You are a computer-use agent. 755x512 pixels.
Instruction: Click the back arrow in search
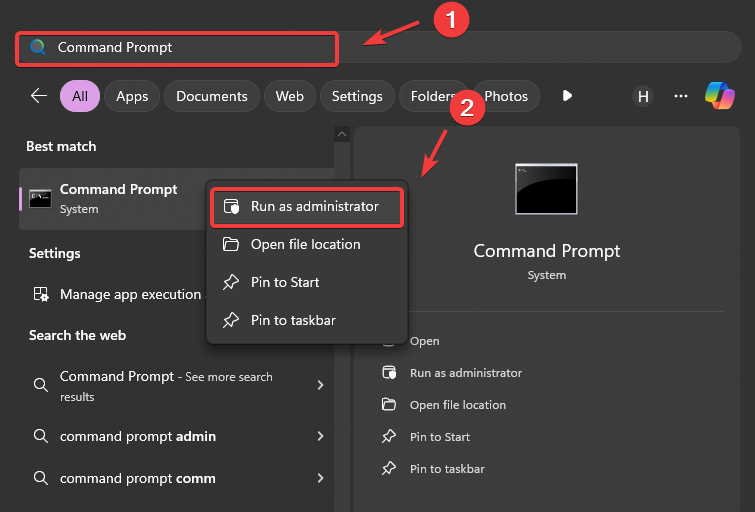[x=39, y=96]
